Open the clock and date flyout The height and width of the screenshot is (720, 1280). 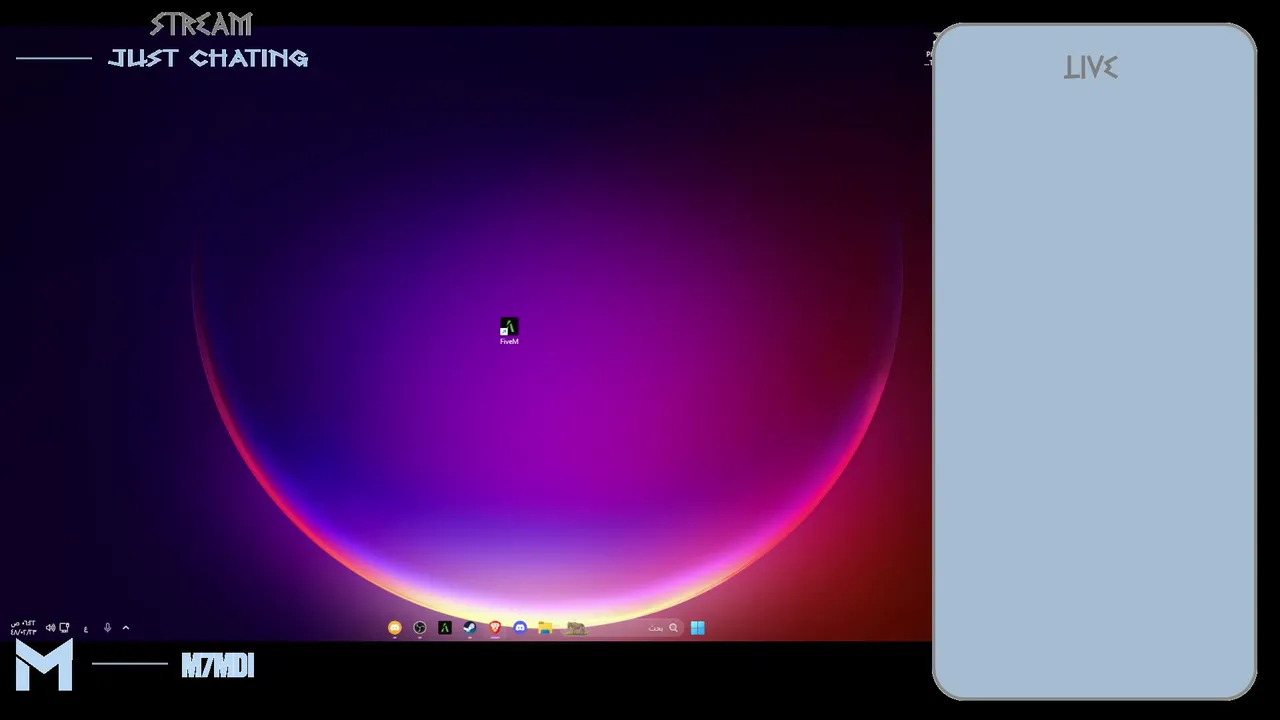pyautogui.click(x=23, y=628)
